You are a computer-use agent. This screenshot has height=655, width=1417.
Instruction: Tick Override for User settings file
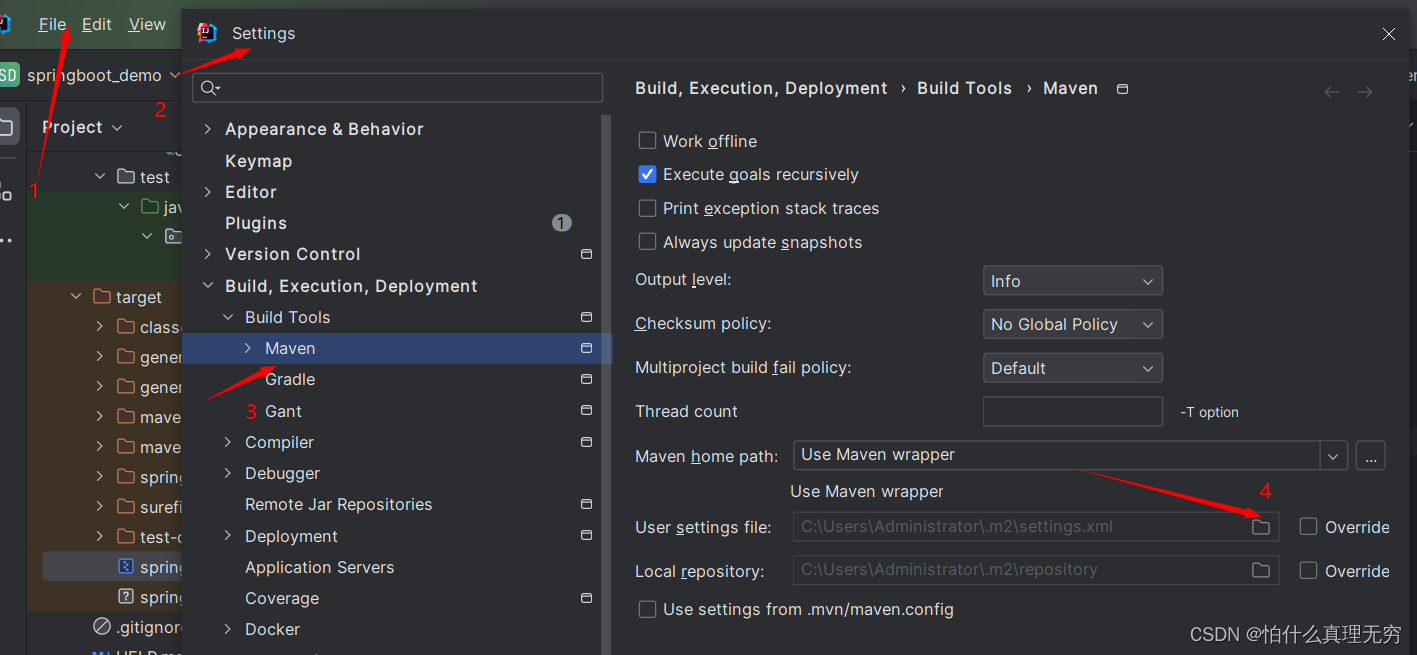[1308, 527]
